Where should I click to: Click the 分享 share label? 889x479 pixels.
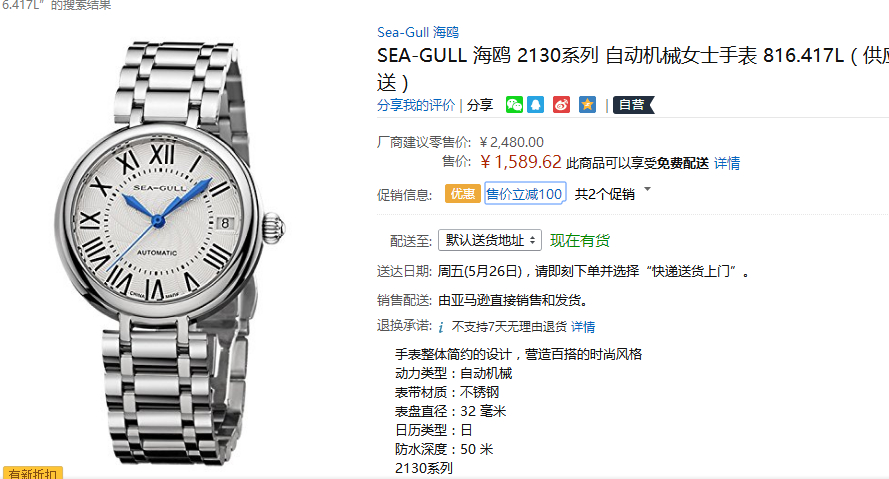pos(480,105)
